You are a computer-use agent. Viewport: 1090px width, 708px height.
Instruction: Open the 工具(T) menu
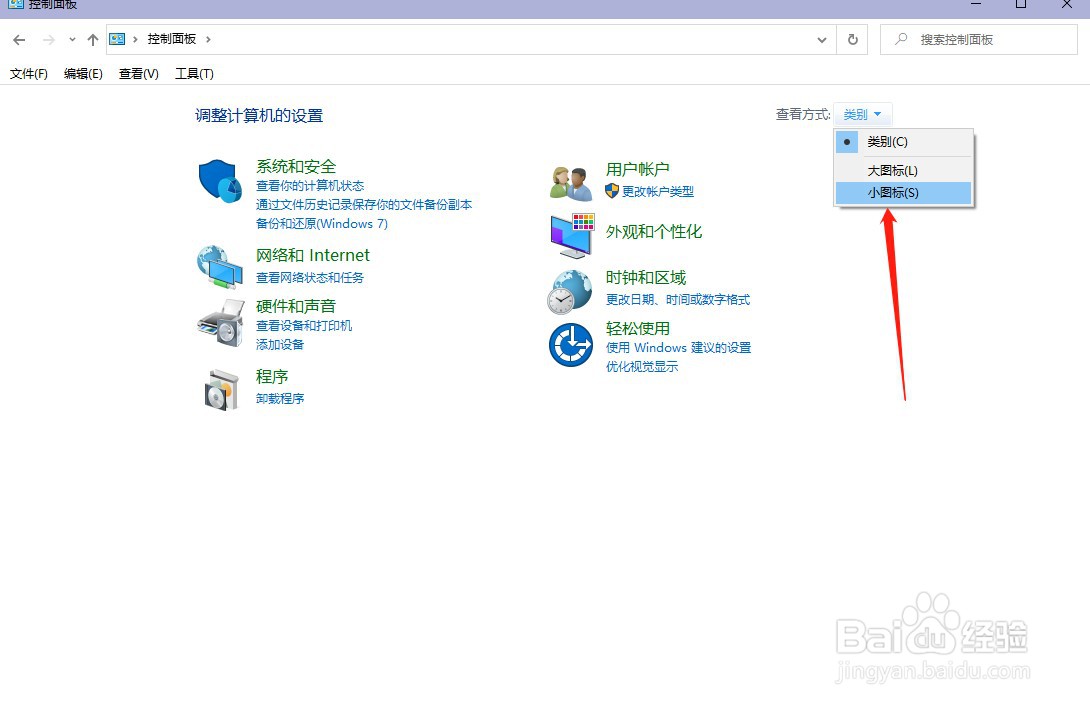tap(194, 73)
